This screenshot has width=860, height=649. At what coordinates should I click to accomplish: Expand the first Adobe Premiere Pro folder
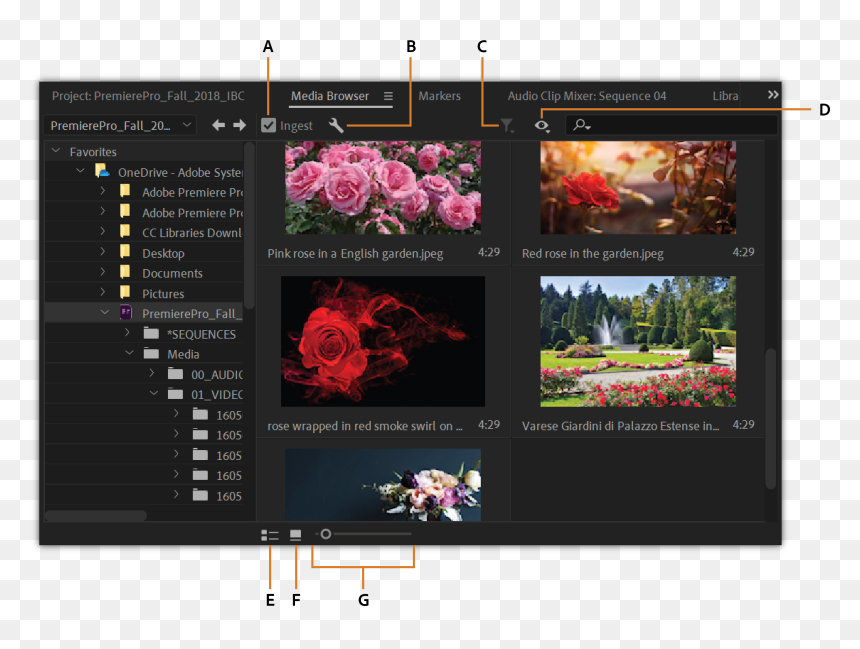tap(103, 191)
